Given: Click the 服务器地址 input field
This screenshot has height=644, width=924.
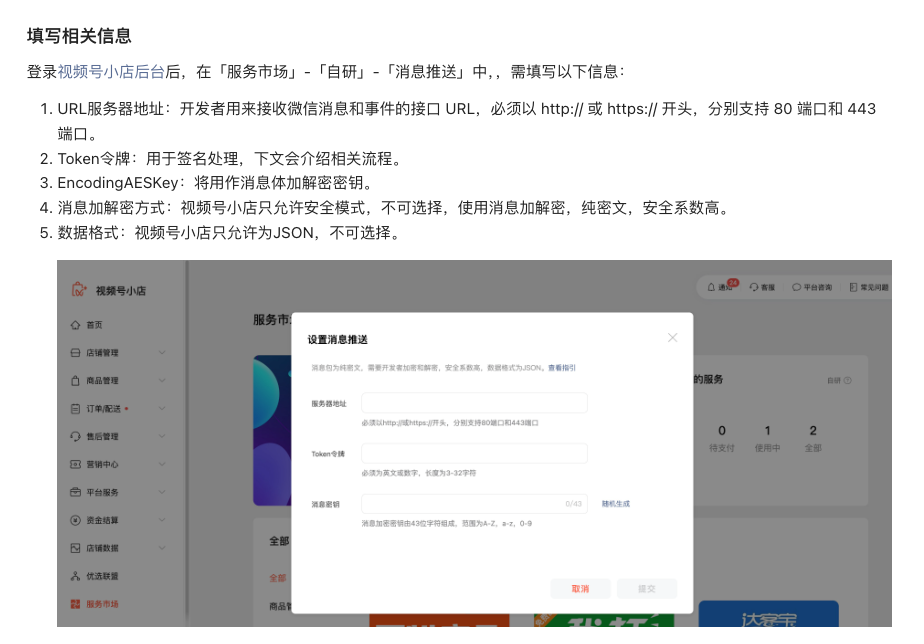Looking at the screenshot, I should (x=474, y=403).
